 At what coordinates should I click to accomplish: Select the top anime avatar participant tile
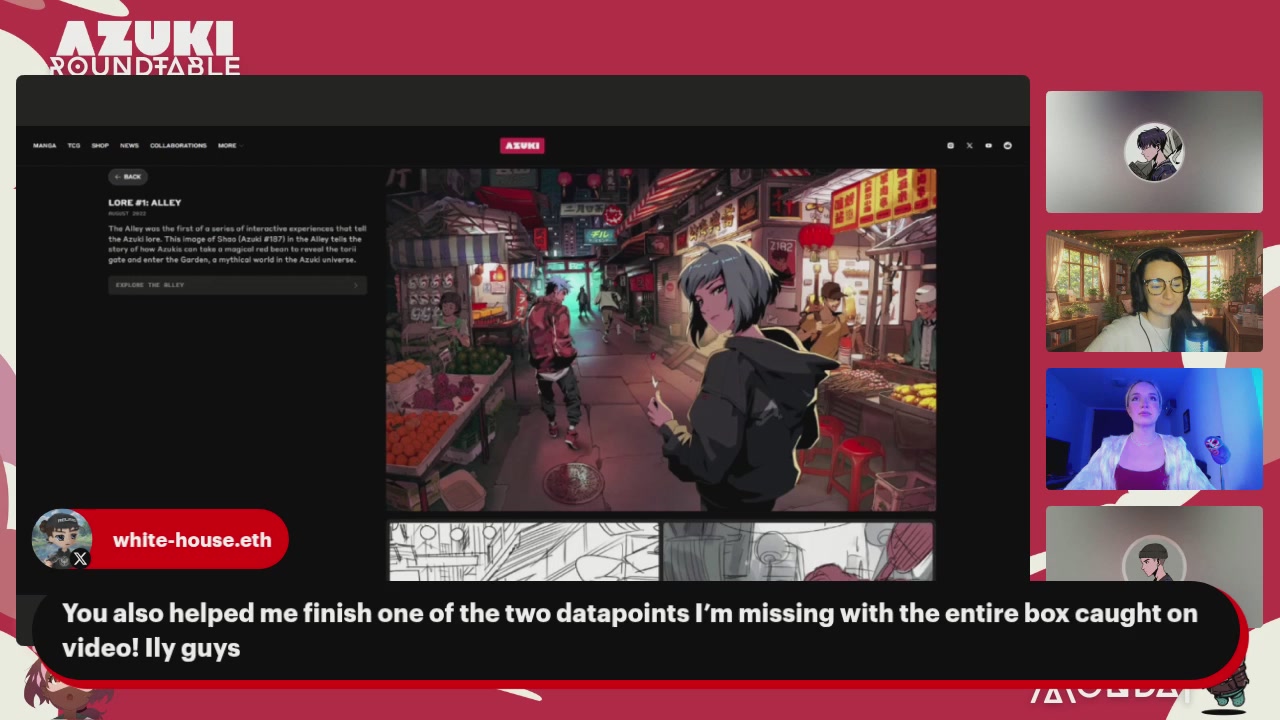[1154, 152]
